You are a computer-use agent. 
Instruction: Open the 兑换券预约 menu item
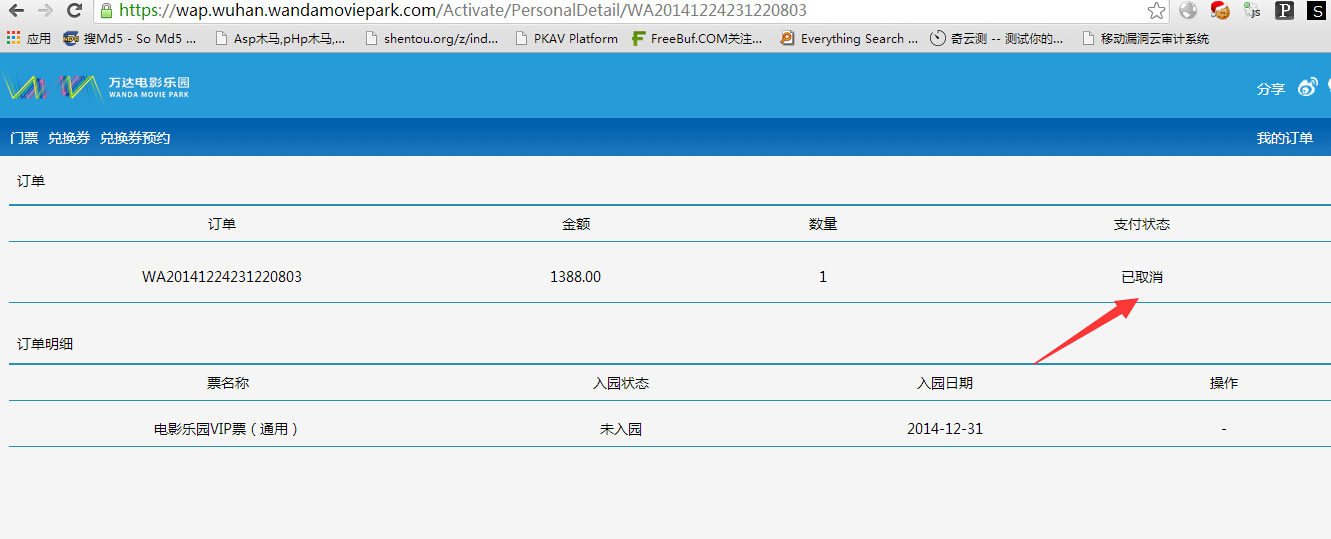[135, 138]
